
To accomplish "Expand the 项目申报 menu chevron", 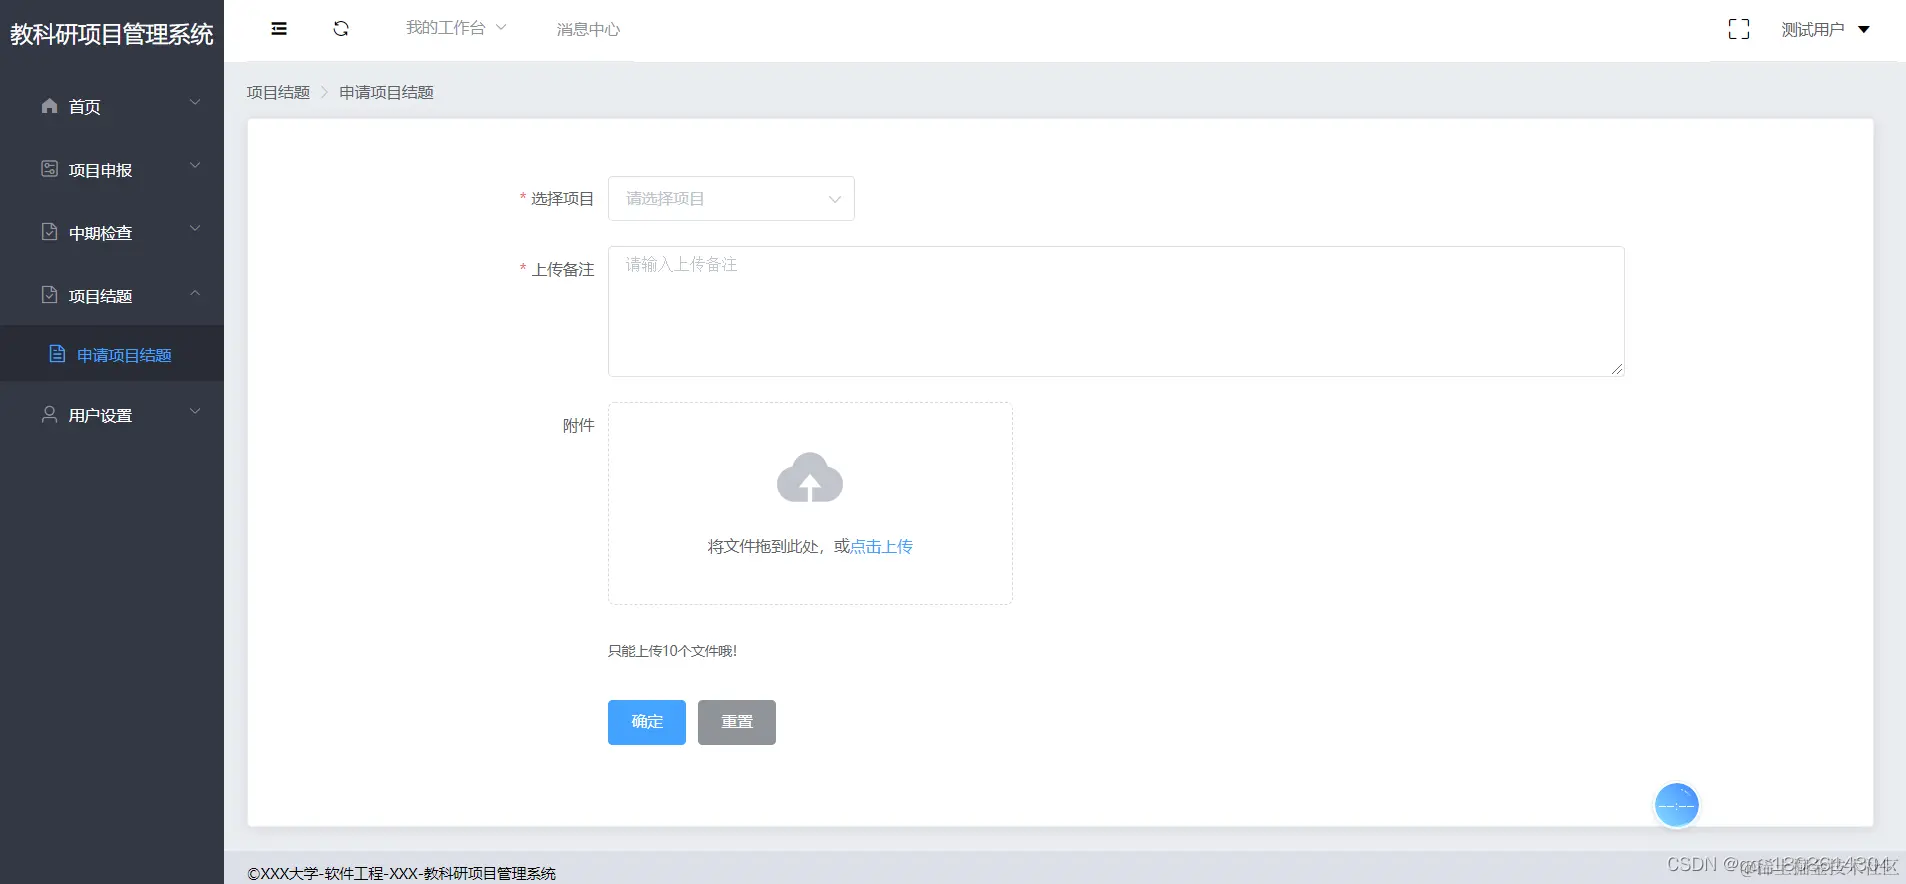I will [195, 165].
